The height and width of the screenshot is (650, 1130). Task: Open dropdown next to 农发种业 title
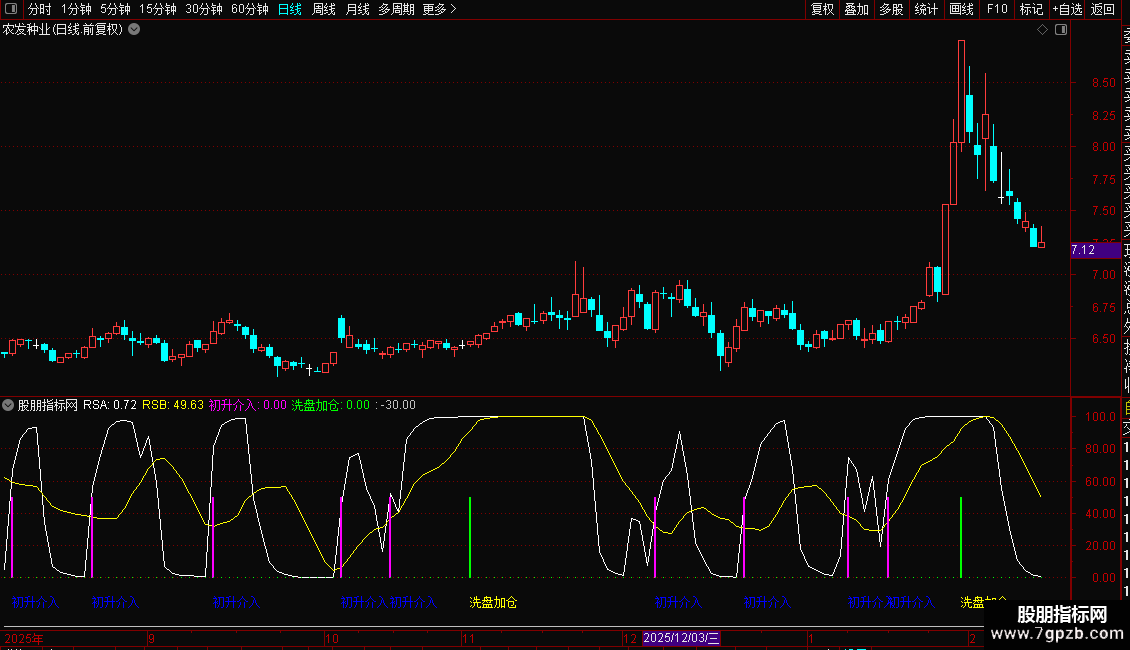[x=134, y=30]
